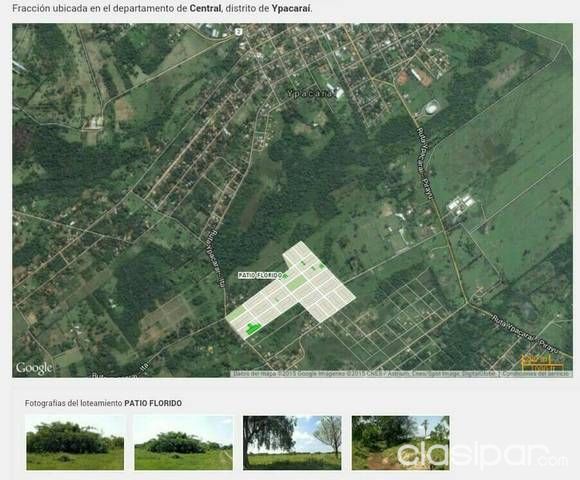Click the Google logo on the map
The width and height of the screenshot is (580, 480).
coord(34,368)
